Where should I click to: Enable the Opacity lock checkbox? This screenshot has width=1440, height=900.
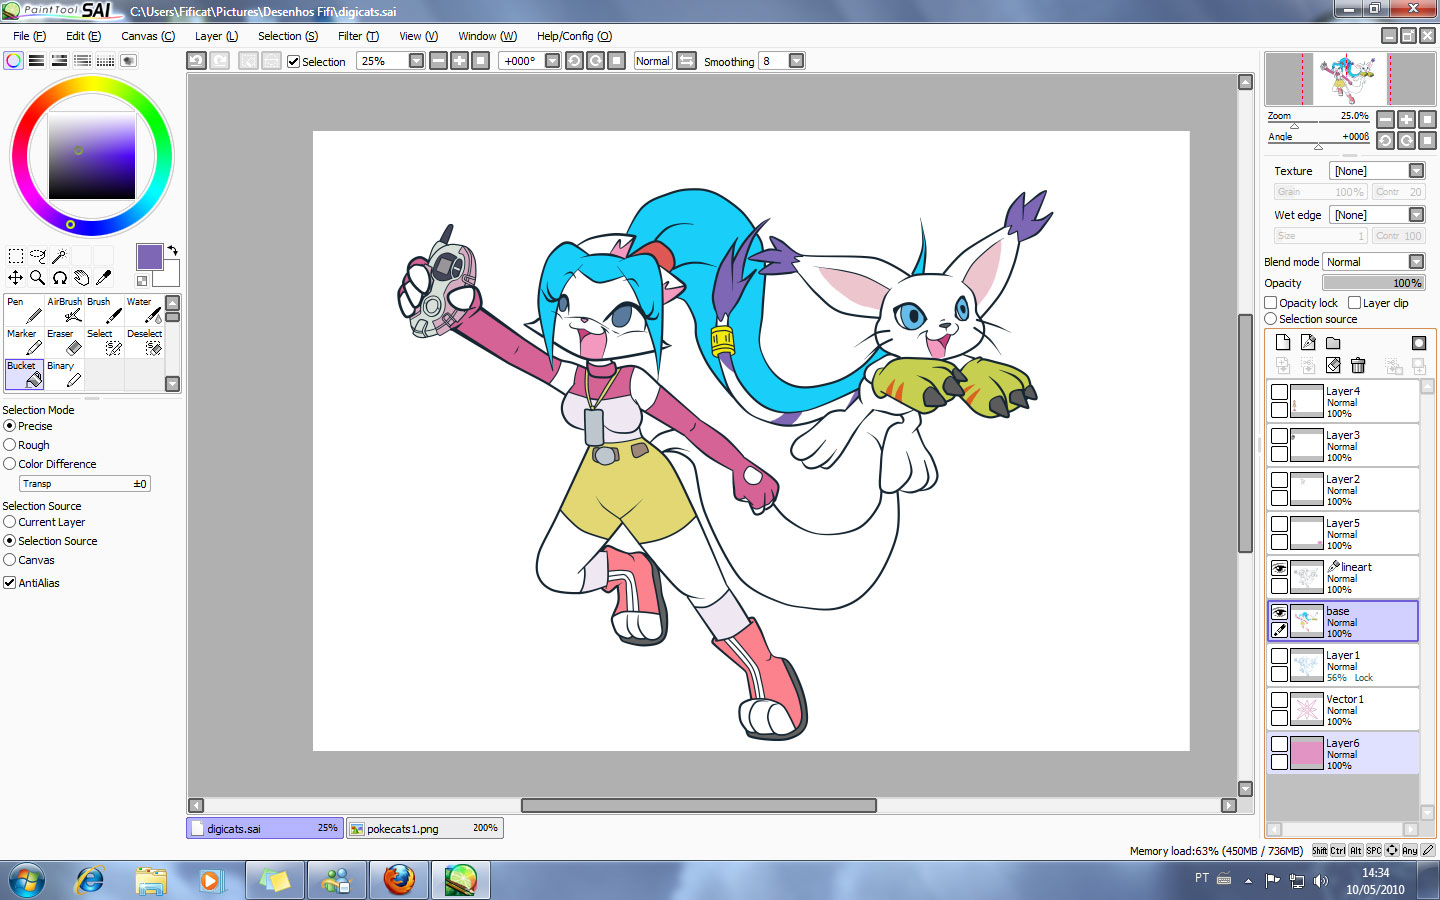pos(1271,303)
